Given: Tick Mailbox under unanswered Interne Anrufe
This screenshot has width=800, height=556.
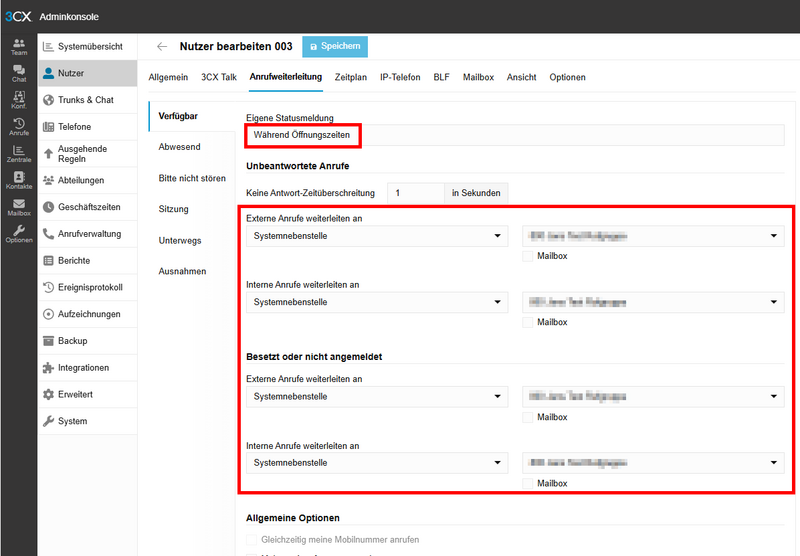Looking at the screenshot, I should [528, 322].
